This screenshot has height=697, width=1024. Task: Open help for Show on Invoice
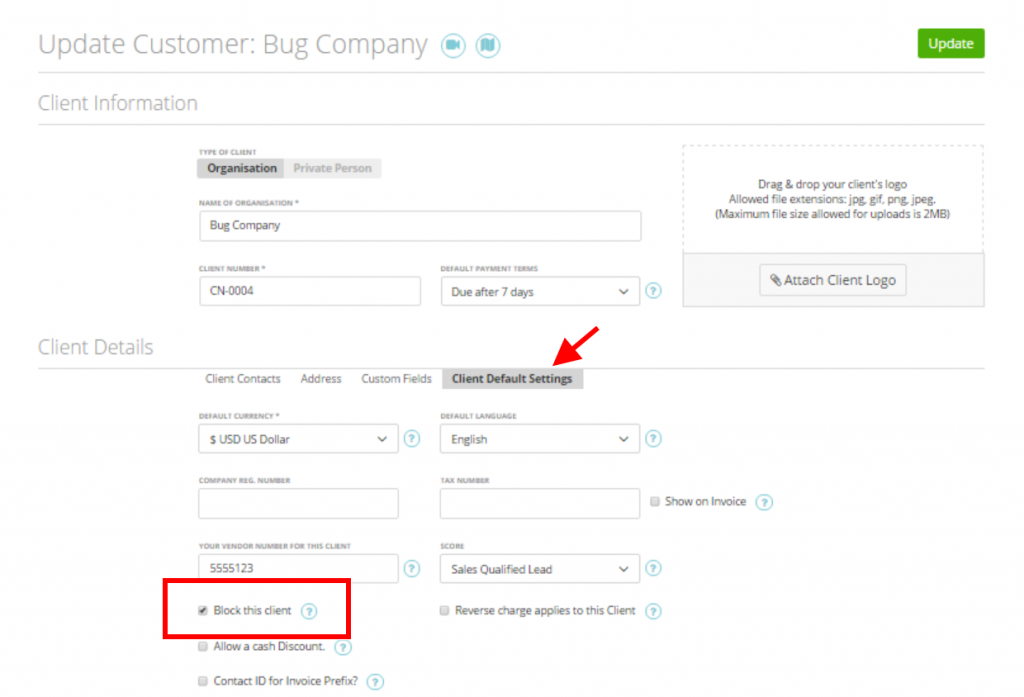pos(764,502)
